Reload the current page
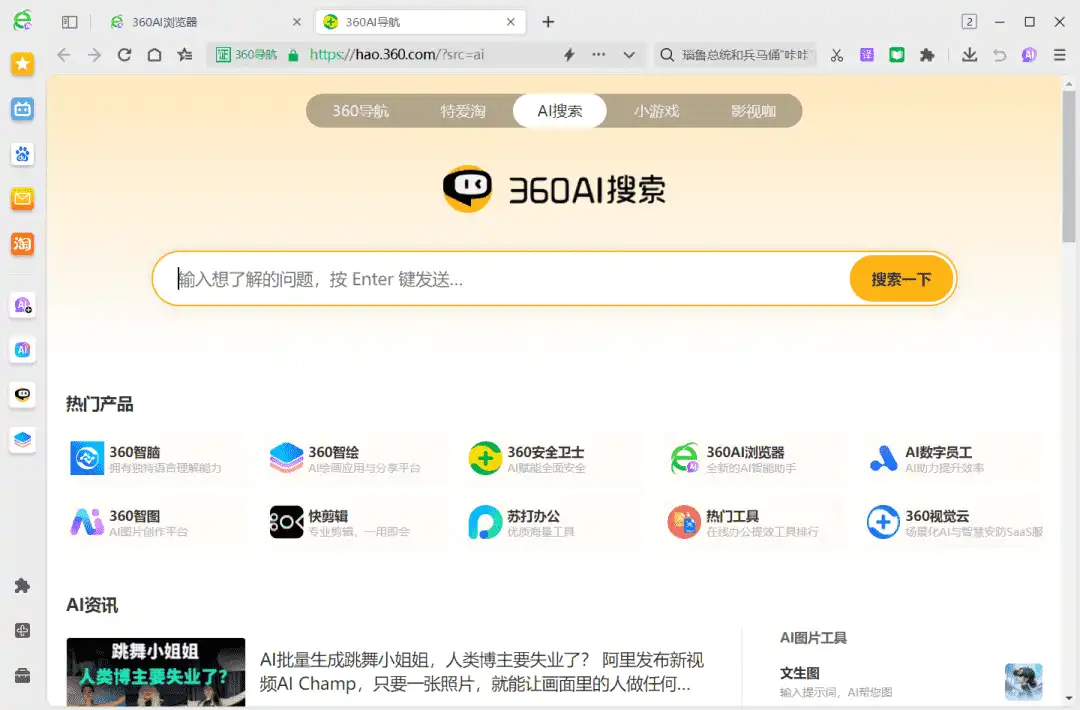Viewport: 1080px width, 710px height. coord(125,55)
